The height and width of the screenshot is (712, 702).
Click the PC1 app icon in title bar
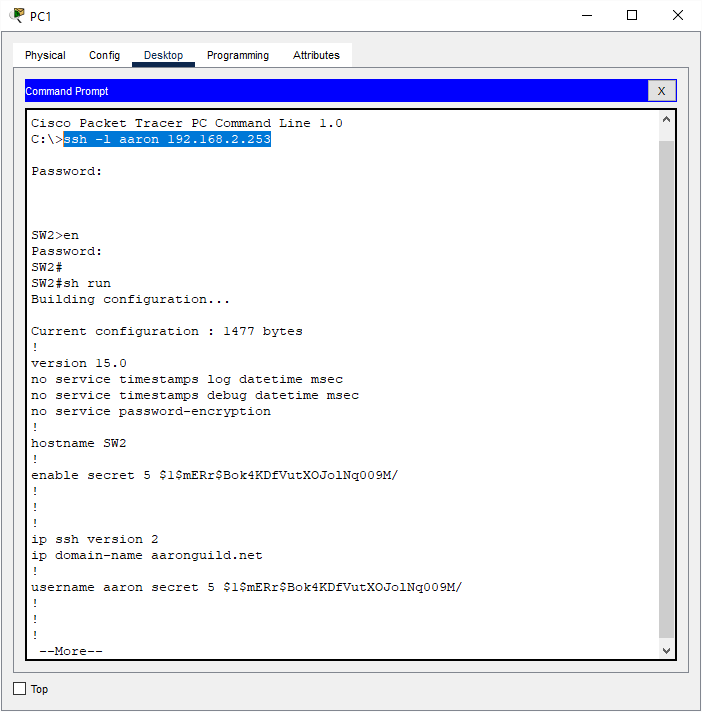coord(17,15)
